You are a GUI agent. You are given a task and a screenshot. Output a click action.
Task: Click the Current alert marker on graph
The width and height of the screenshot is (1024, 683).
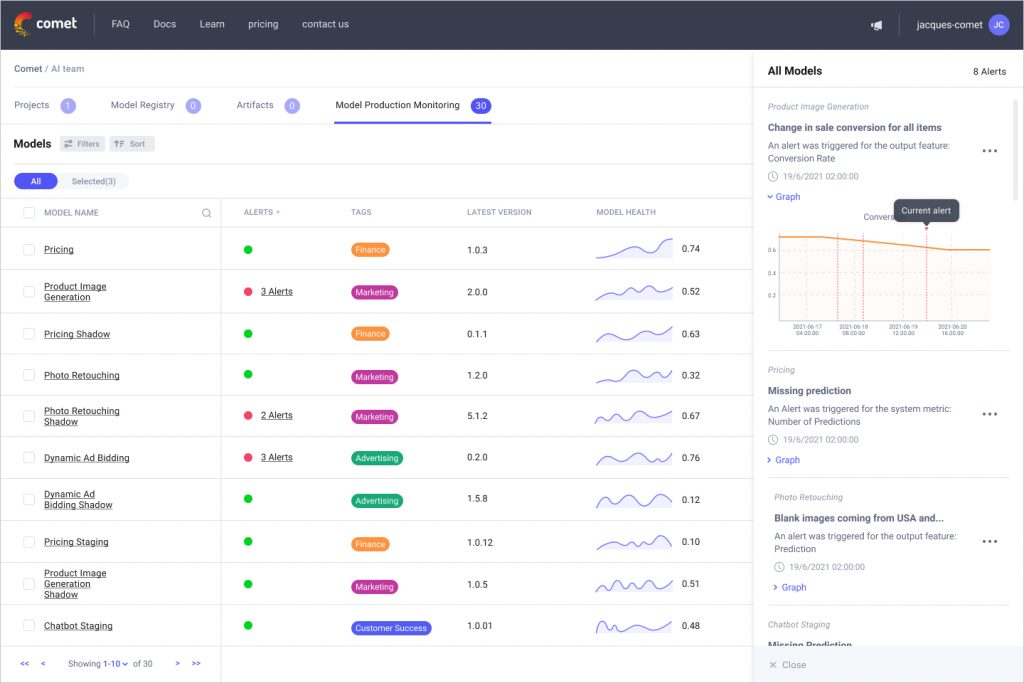pos(926,227)
